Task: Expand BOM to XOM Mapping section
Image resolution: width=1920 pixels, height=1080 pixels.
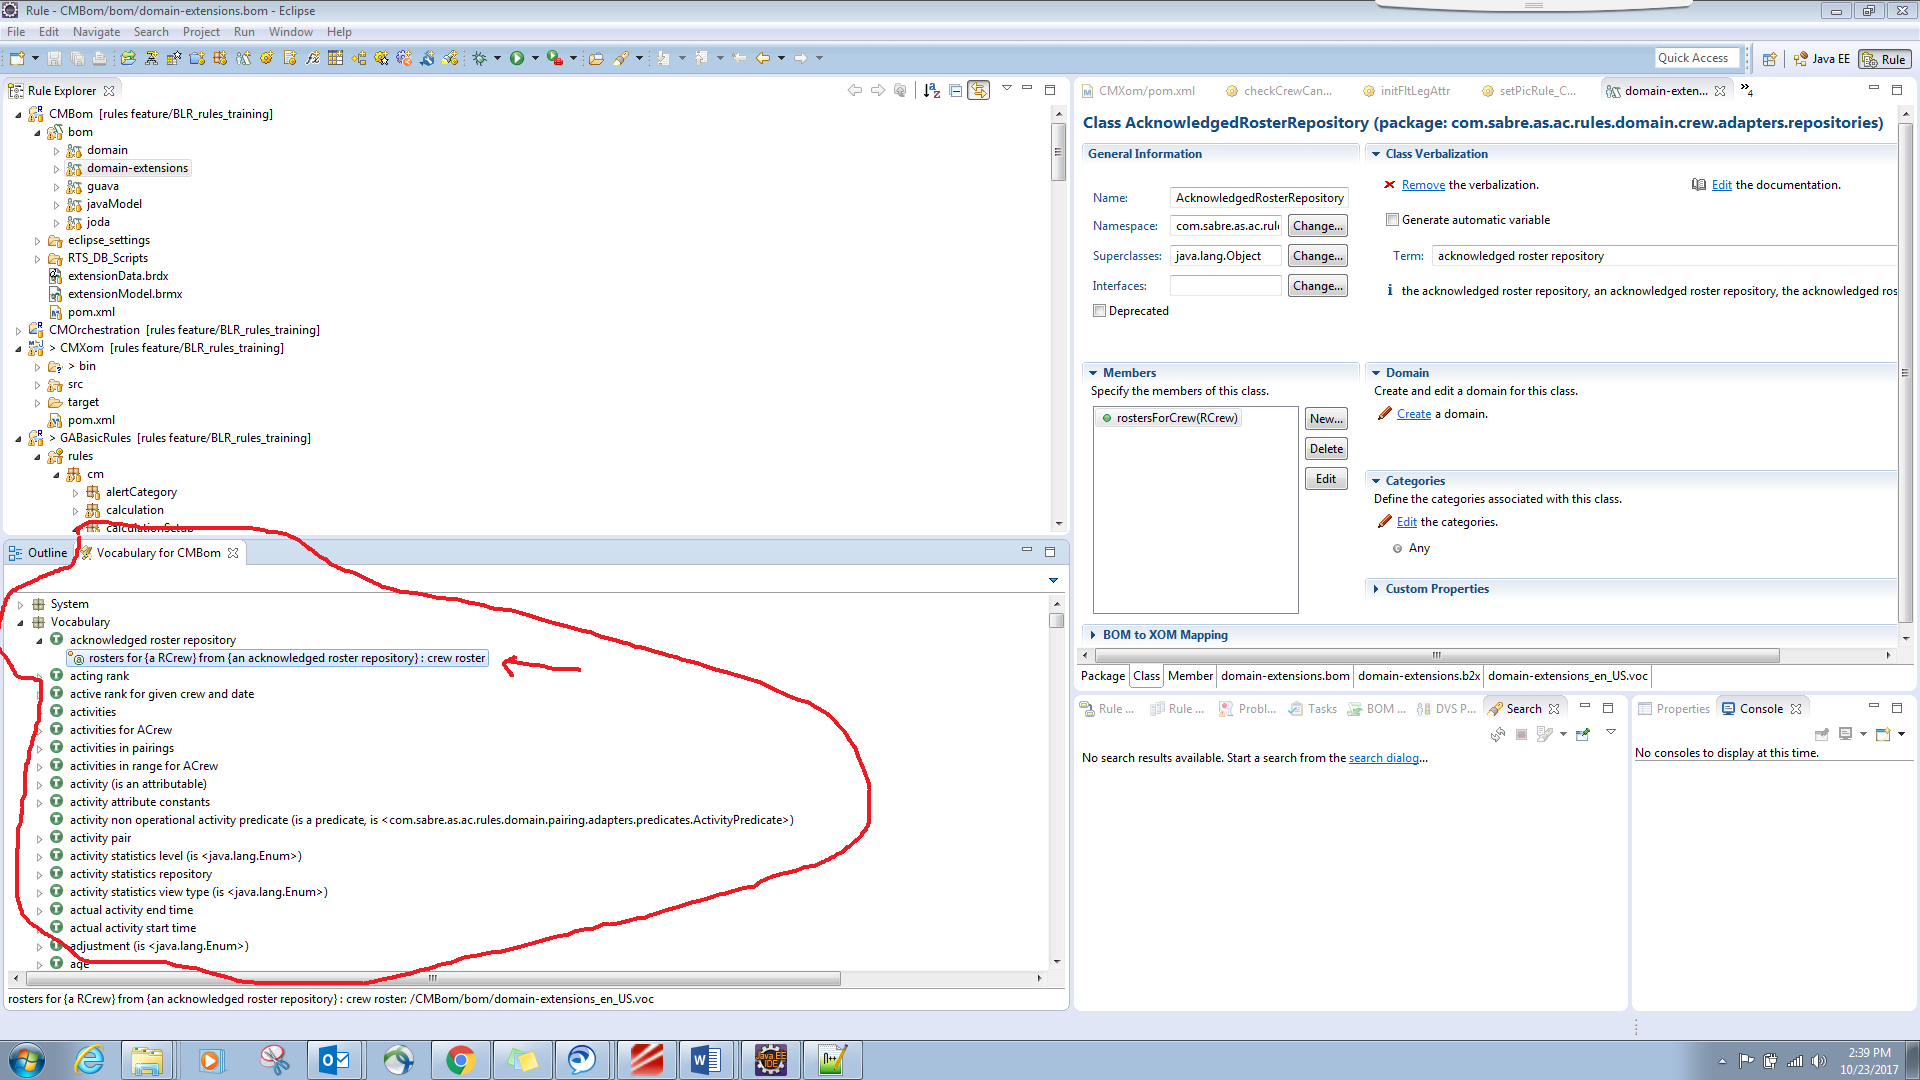Action: [x=1164, y=635]
